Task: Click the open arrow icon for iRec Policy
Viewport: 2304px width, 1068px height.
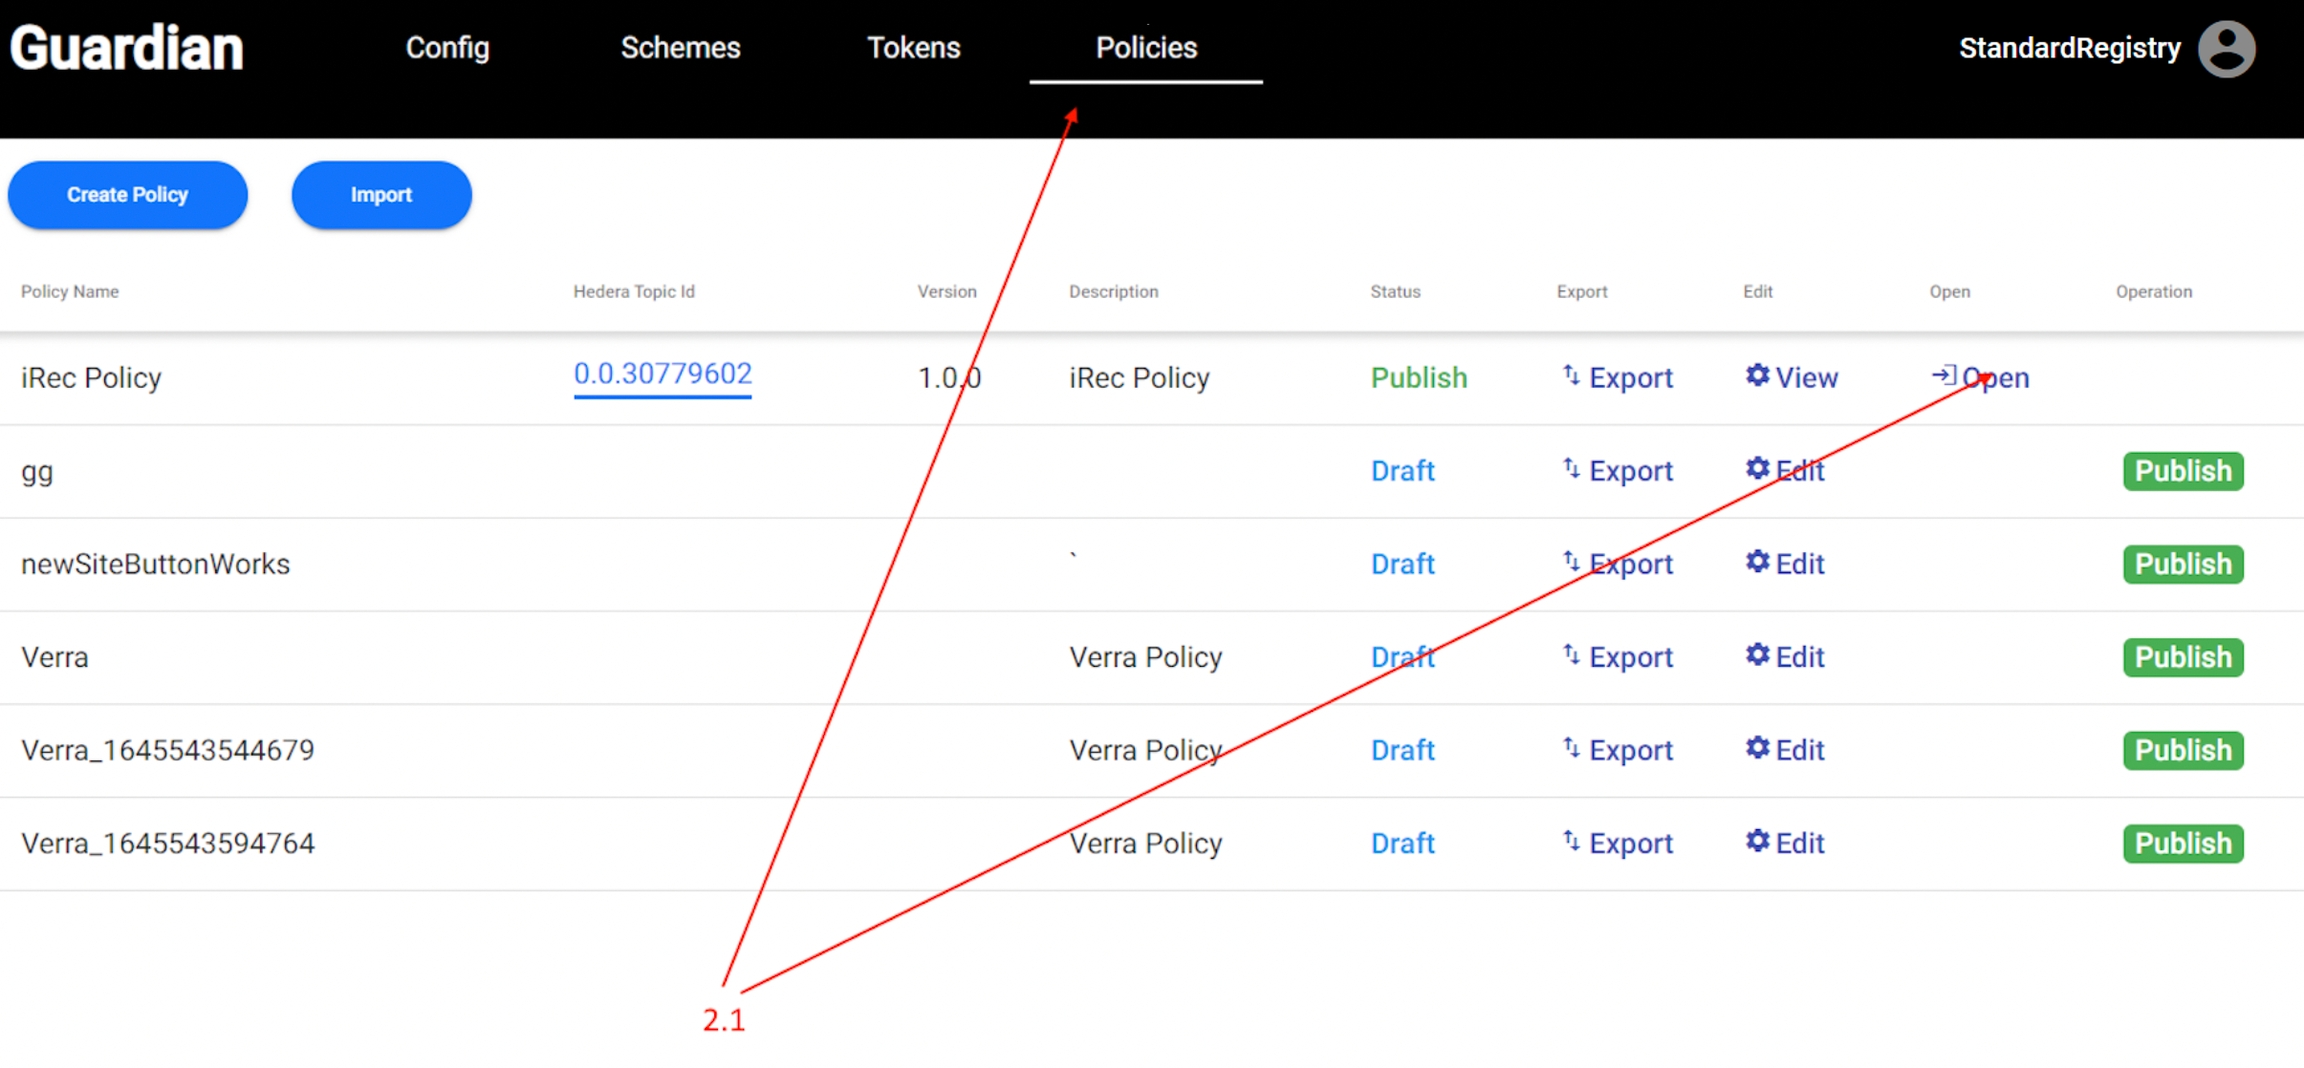Action: tap(1943, 375)
